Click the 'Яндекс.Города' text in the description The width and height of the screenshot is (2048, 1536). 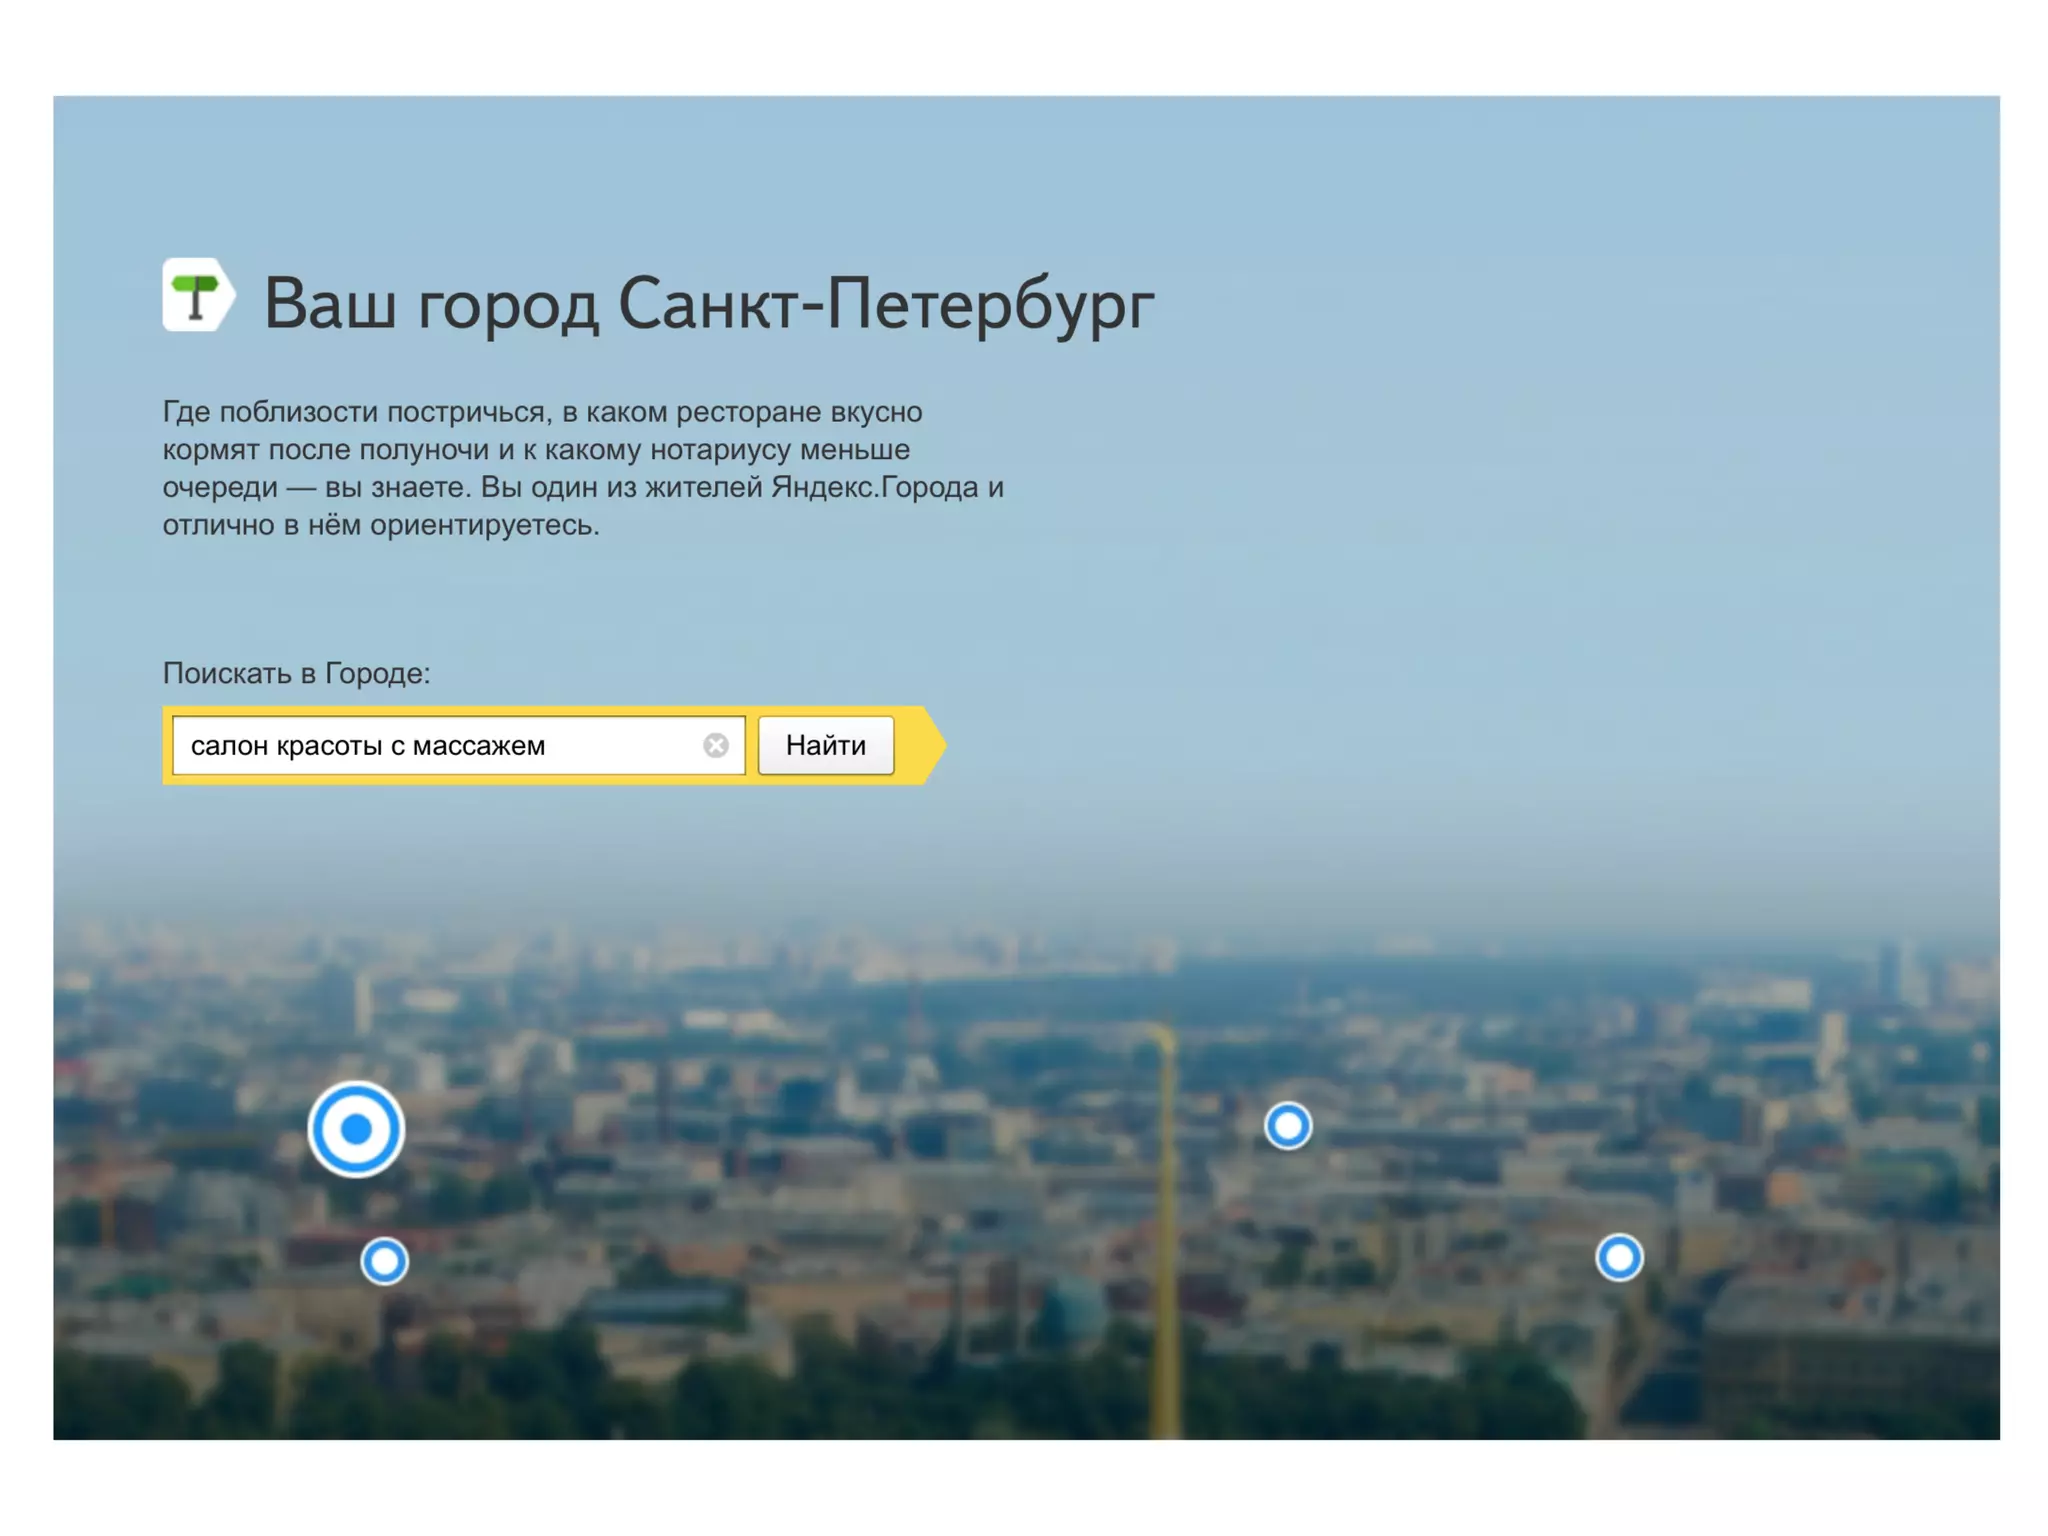(875, 487)
